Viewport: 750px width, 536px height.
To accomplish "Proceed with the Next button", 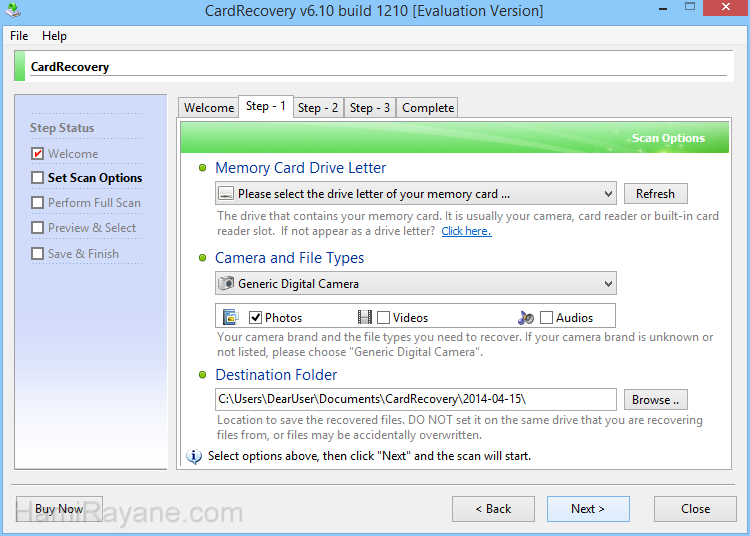I will (x=588, y=509).
